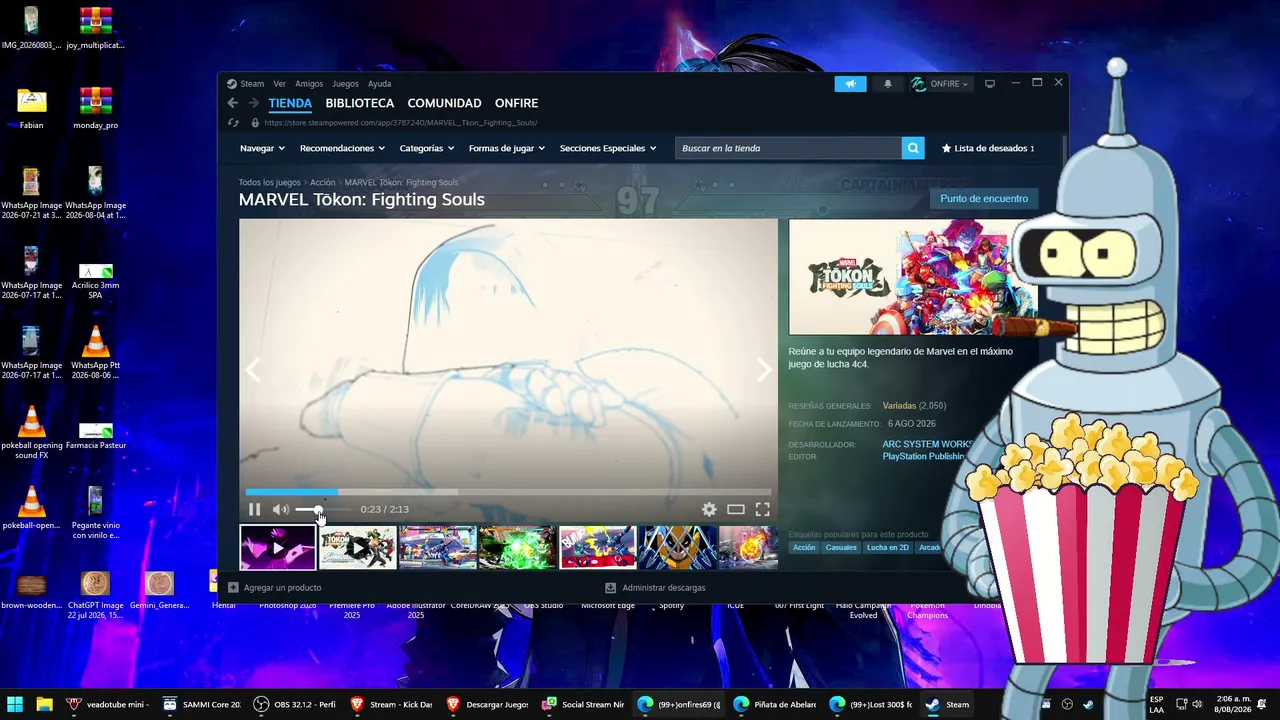
Task: Open Lista de deseados
Action: point(988,148)
